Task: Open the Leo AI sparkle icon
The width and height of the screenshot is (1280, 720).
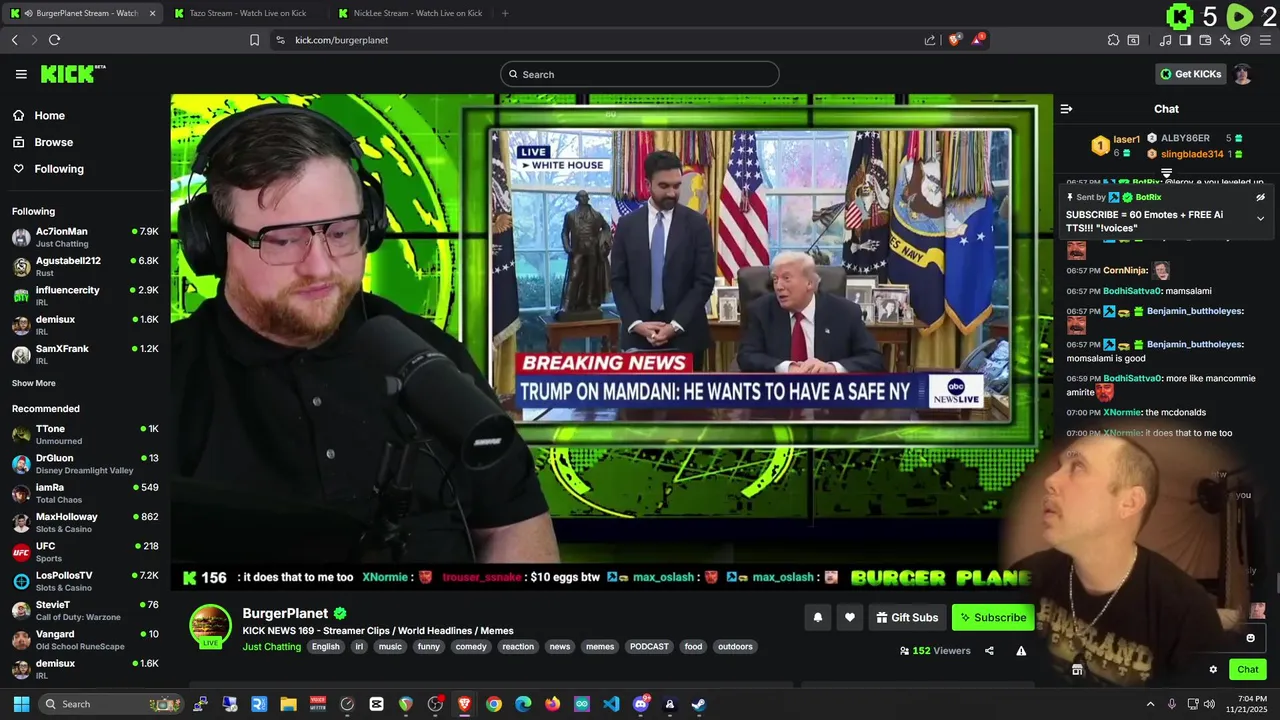Action: pyautogui.click(x=1225, y=40)
